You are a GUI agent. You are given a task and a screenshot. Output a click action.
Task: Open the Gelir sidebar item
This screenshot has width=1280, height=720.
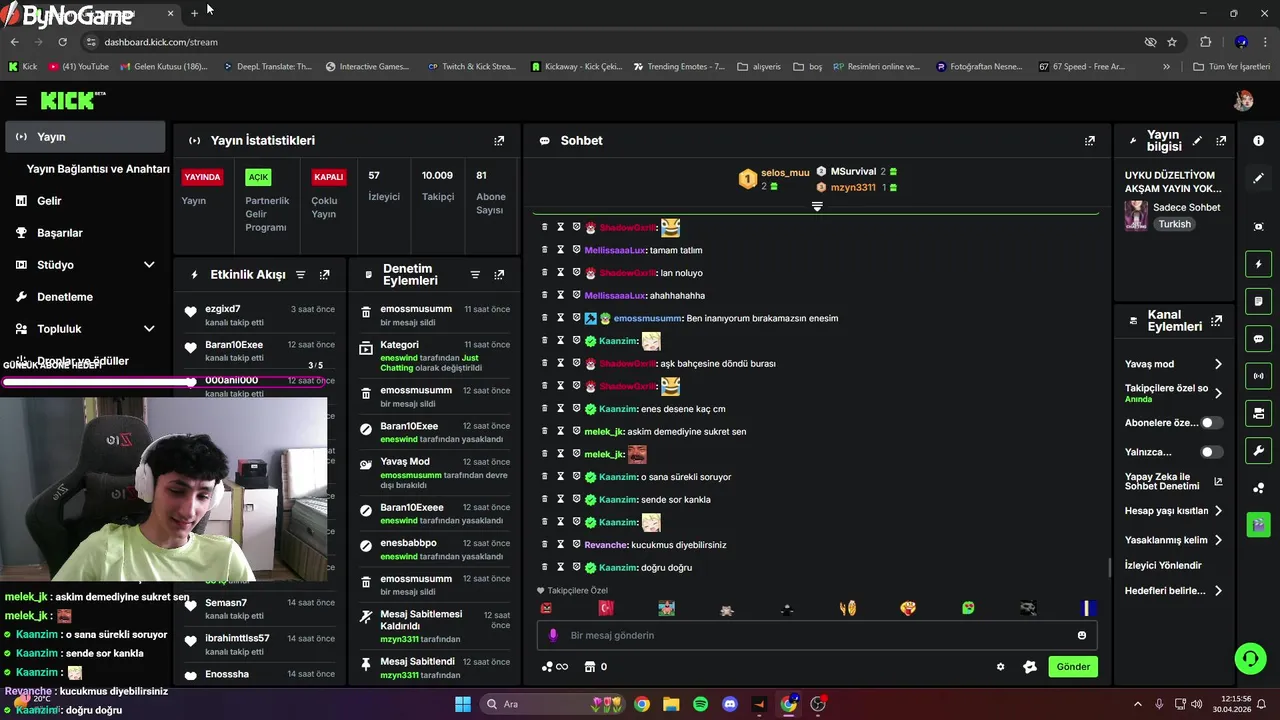(84, 201)
